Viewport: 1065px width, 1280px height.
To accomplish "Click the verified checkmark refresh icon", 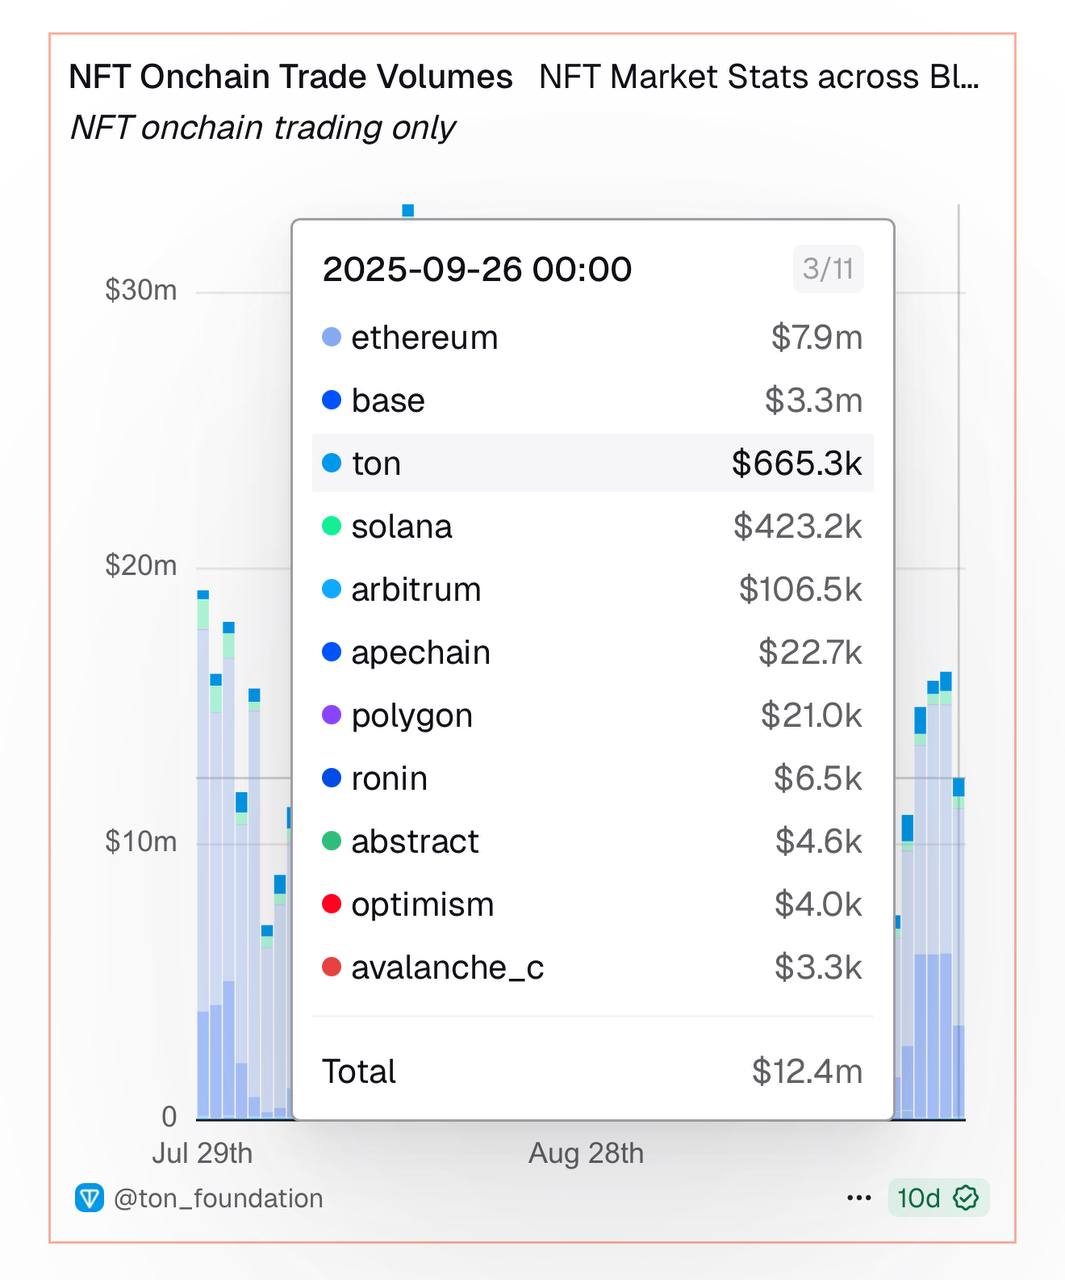I will [x=966, y=1198].
